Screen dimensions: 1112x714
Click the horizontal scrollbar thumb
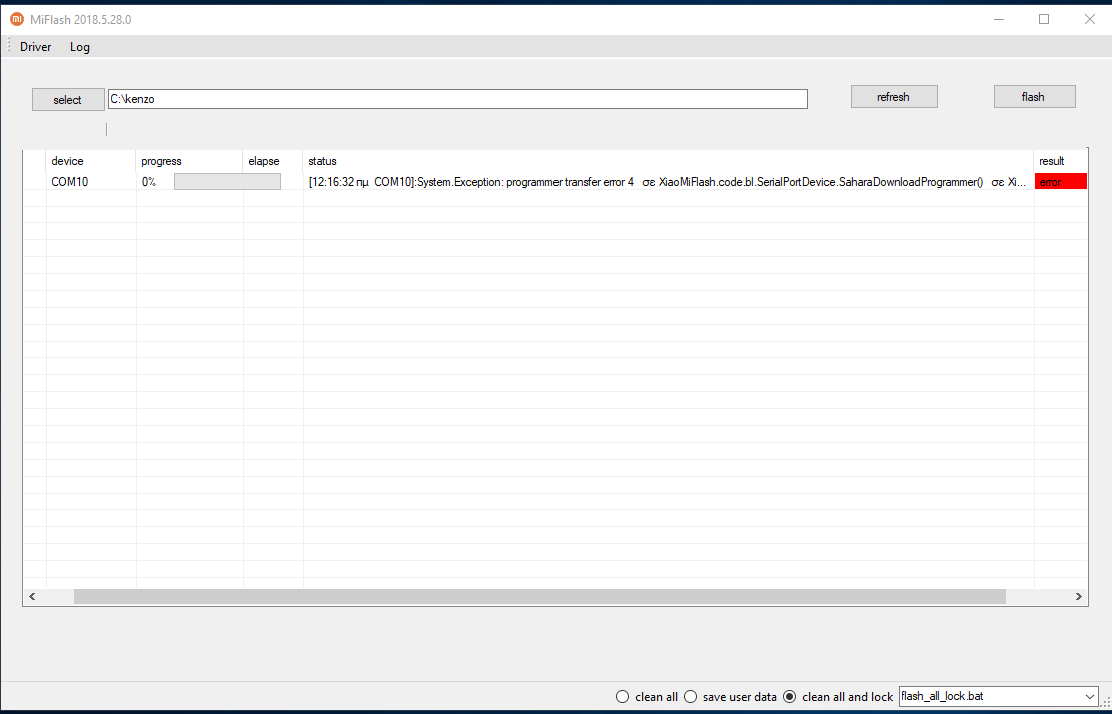(x=540, y=596)
